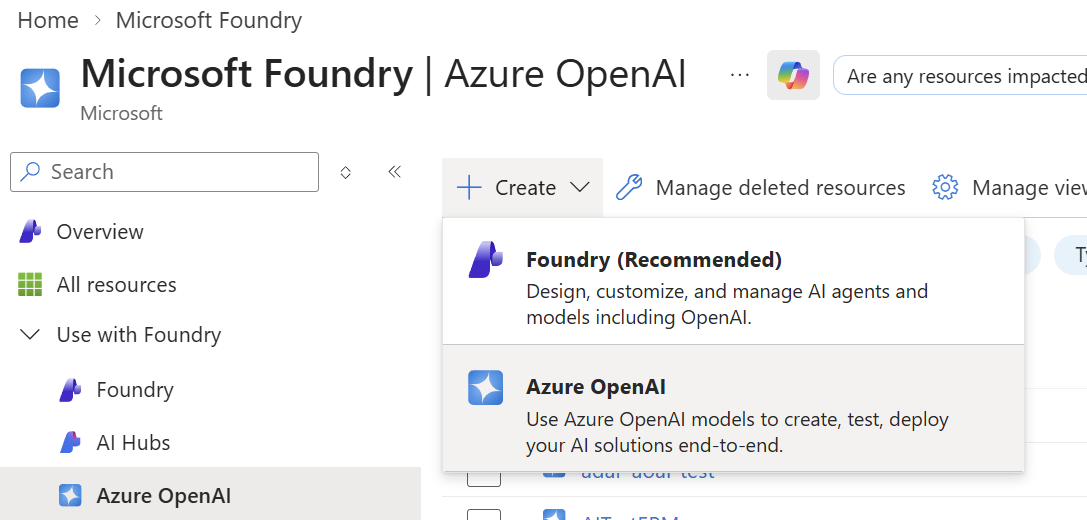The image size is (1087, 520).
Task: Open the Manage view toolbar option
Action: (x=1009, y=188)
